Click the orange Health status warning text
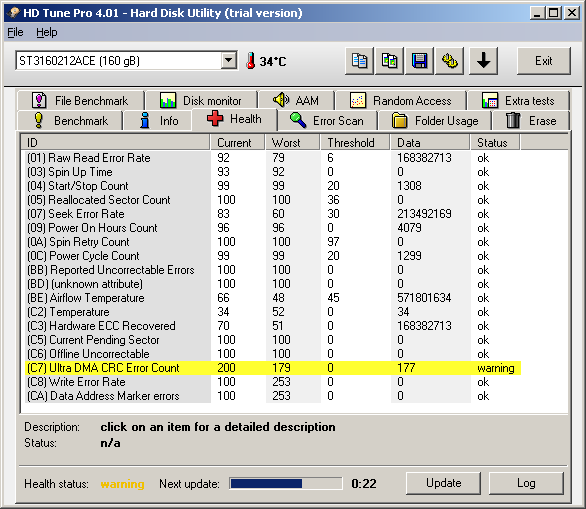 122,484
